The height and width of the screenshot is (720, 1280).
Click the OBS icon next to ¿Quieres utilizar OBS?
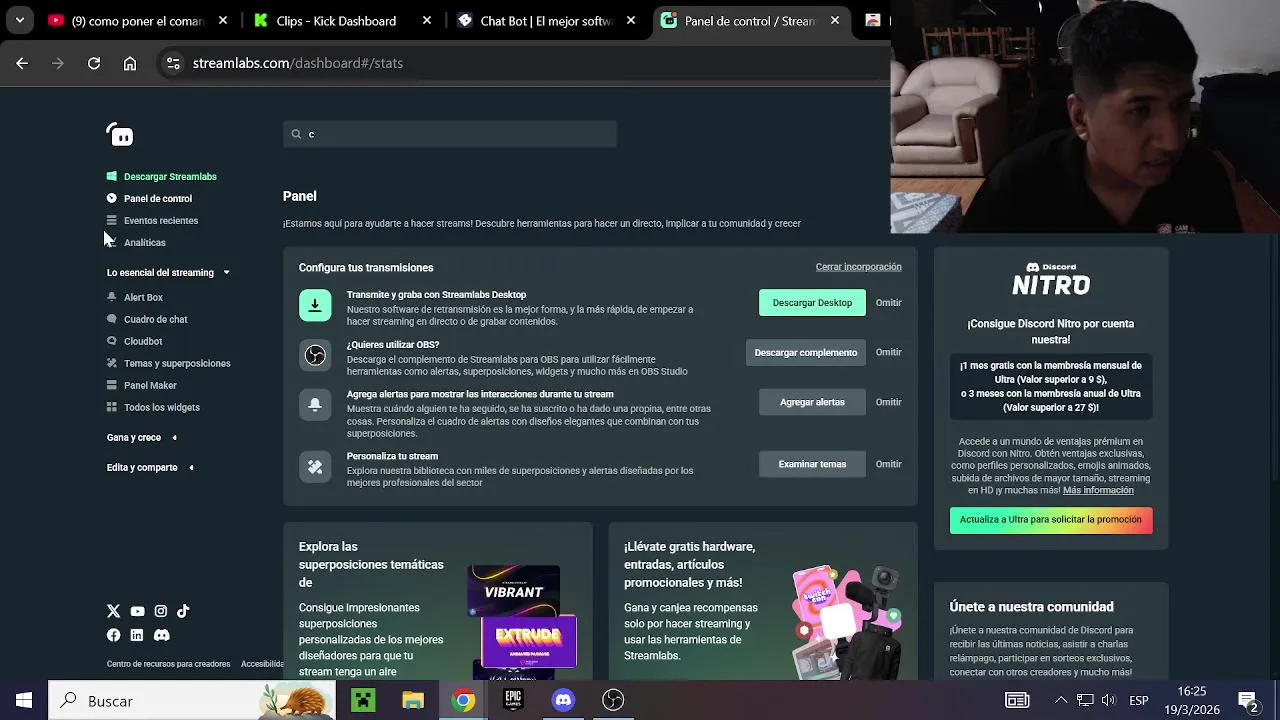point(315,355)
